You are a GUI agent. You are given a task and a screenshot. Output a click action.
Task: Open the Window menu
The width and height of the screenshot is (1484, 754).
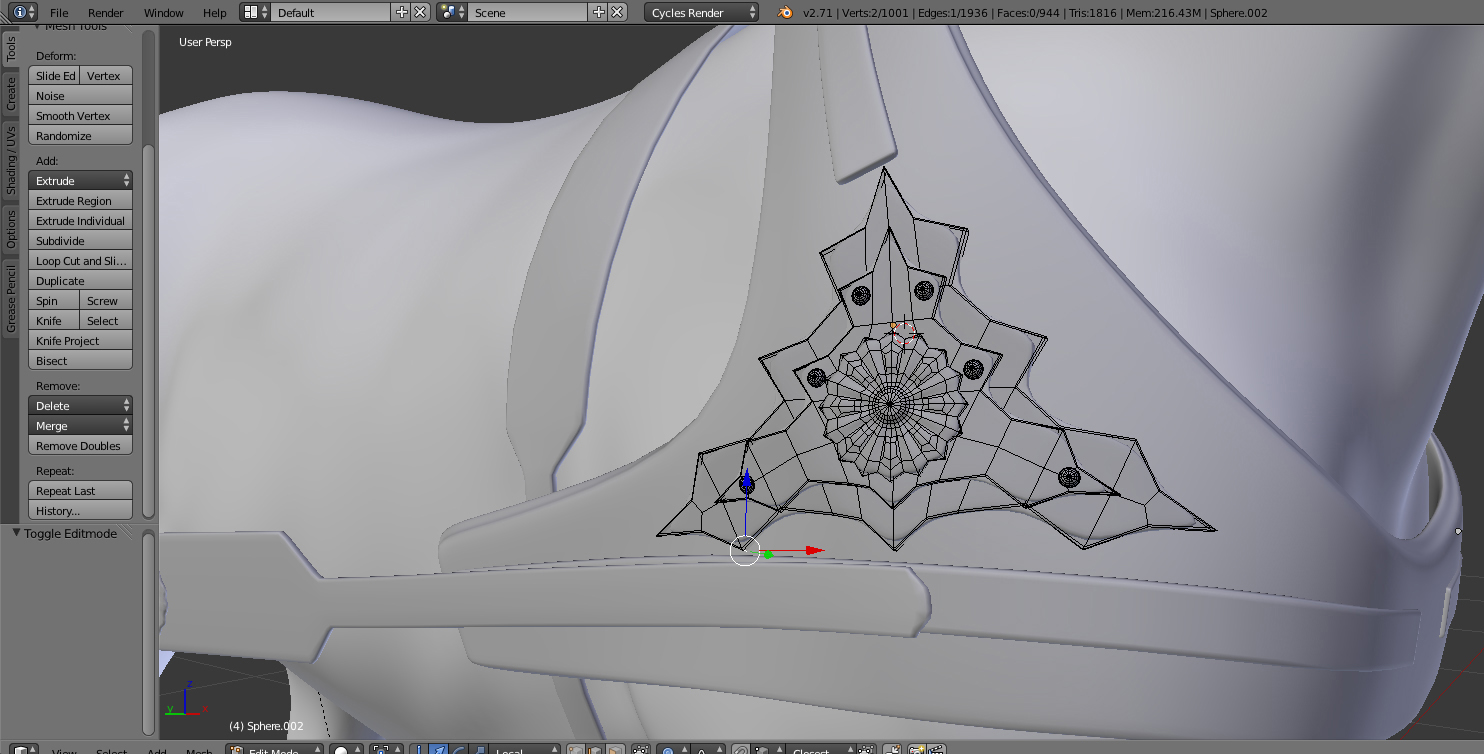pyautogui.click(x=163, y=12)
